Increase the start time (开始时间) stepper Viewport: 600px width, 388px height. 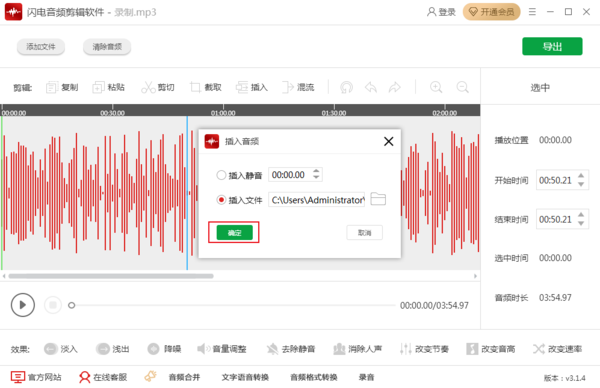click(581, 176)
